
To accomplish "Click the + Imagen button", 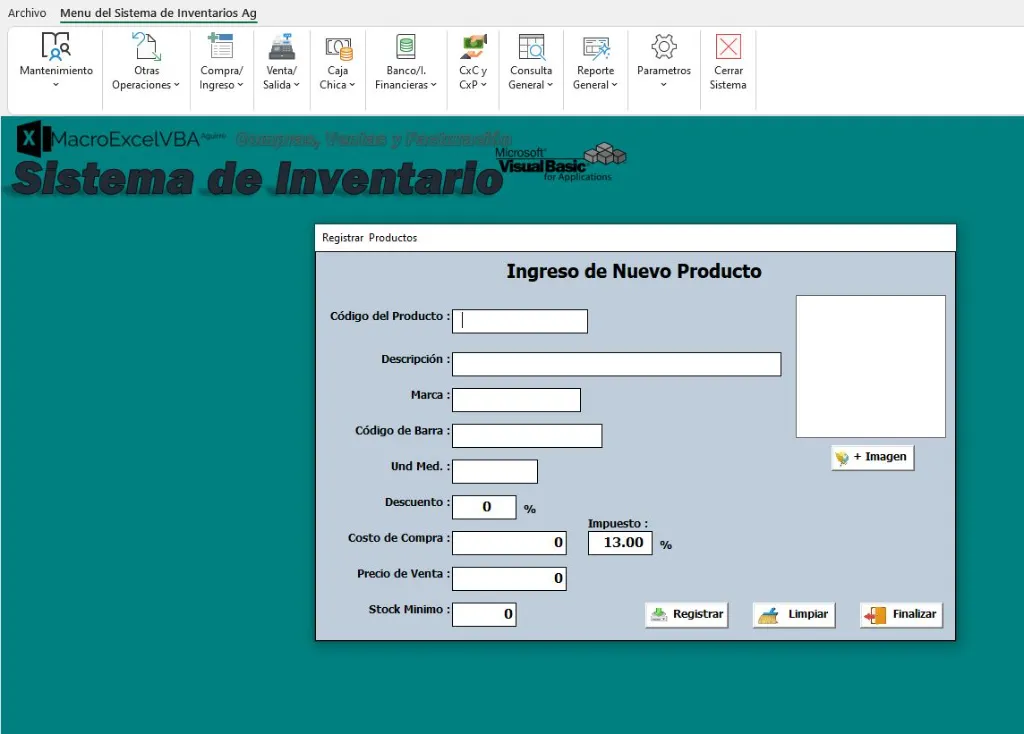I will click(871, 457).
